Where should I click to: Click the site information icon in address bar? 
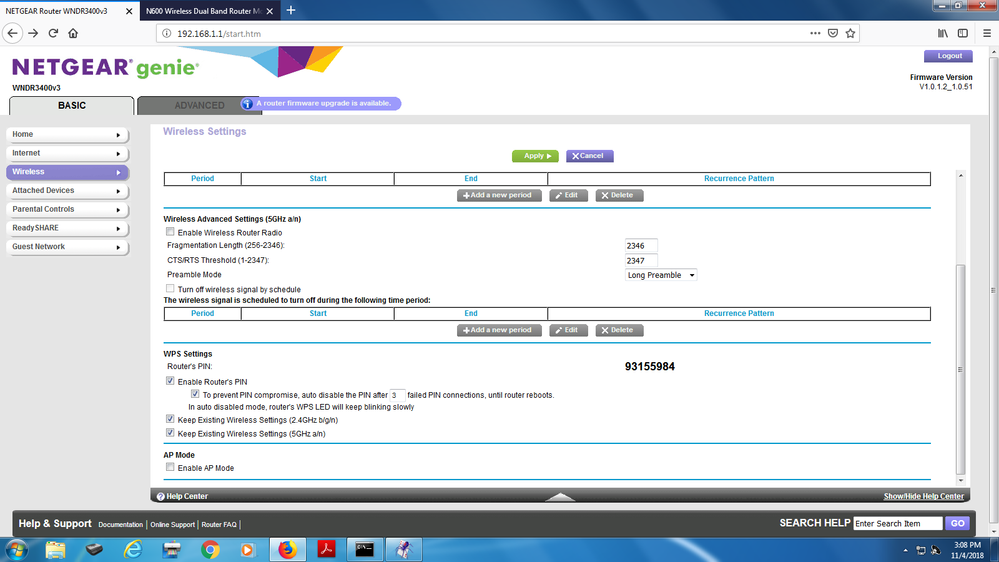(166, 33)
